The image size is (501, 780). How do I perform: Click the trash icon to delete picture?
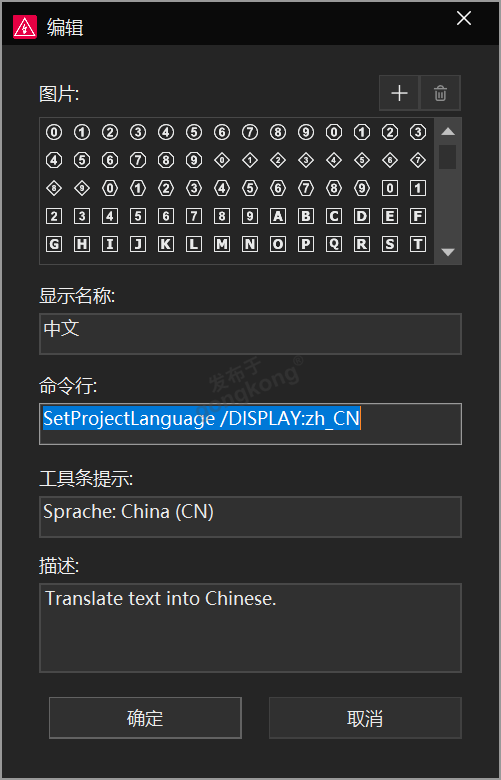pos(440,93)
